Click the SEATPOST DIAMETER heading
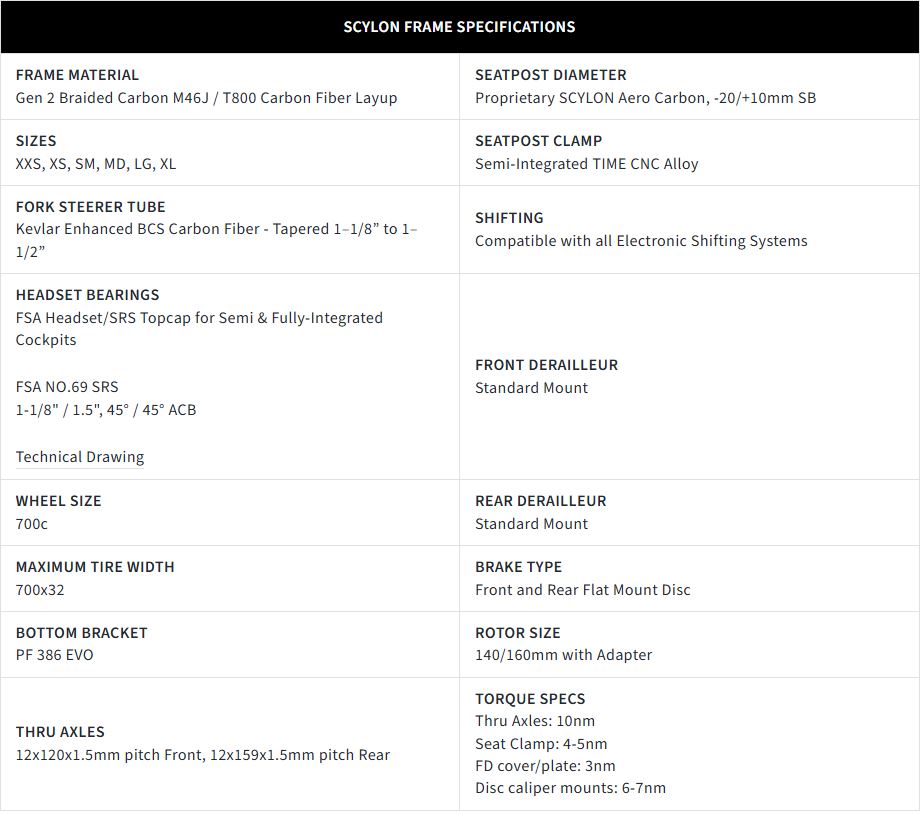The image size is (921, 814). coord(550,75)
